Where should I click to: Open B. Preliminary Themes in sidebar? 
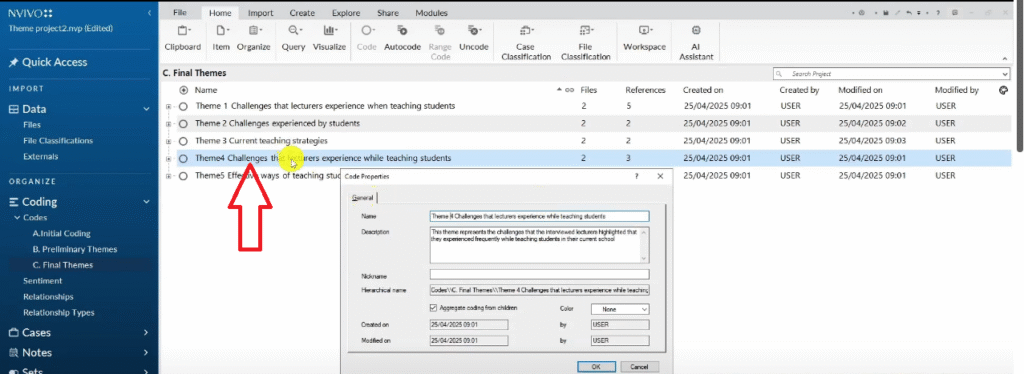tap(74, 249)
